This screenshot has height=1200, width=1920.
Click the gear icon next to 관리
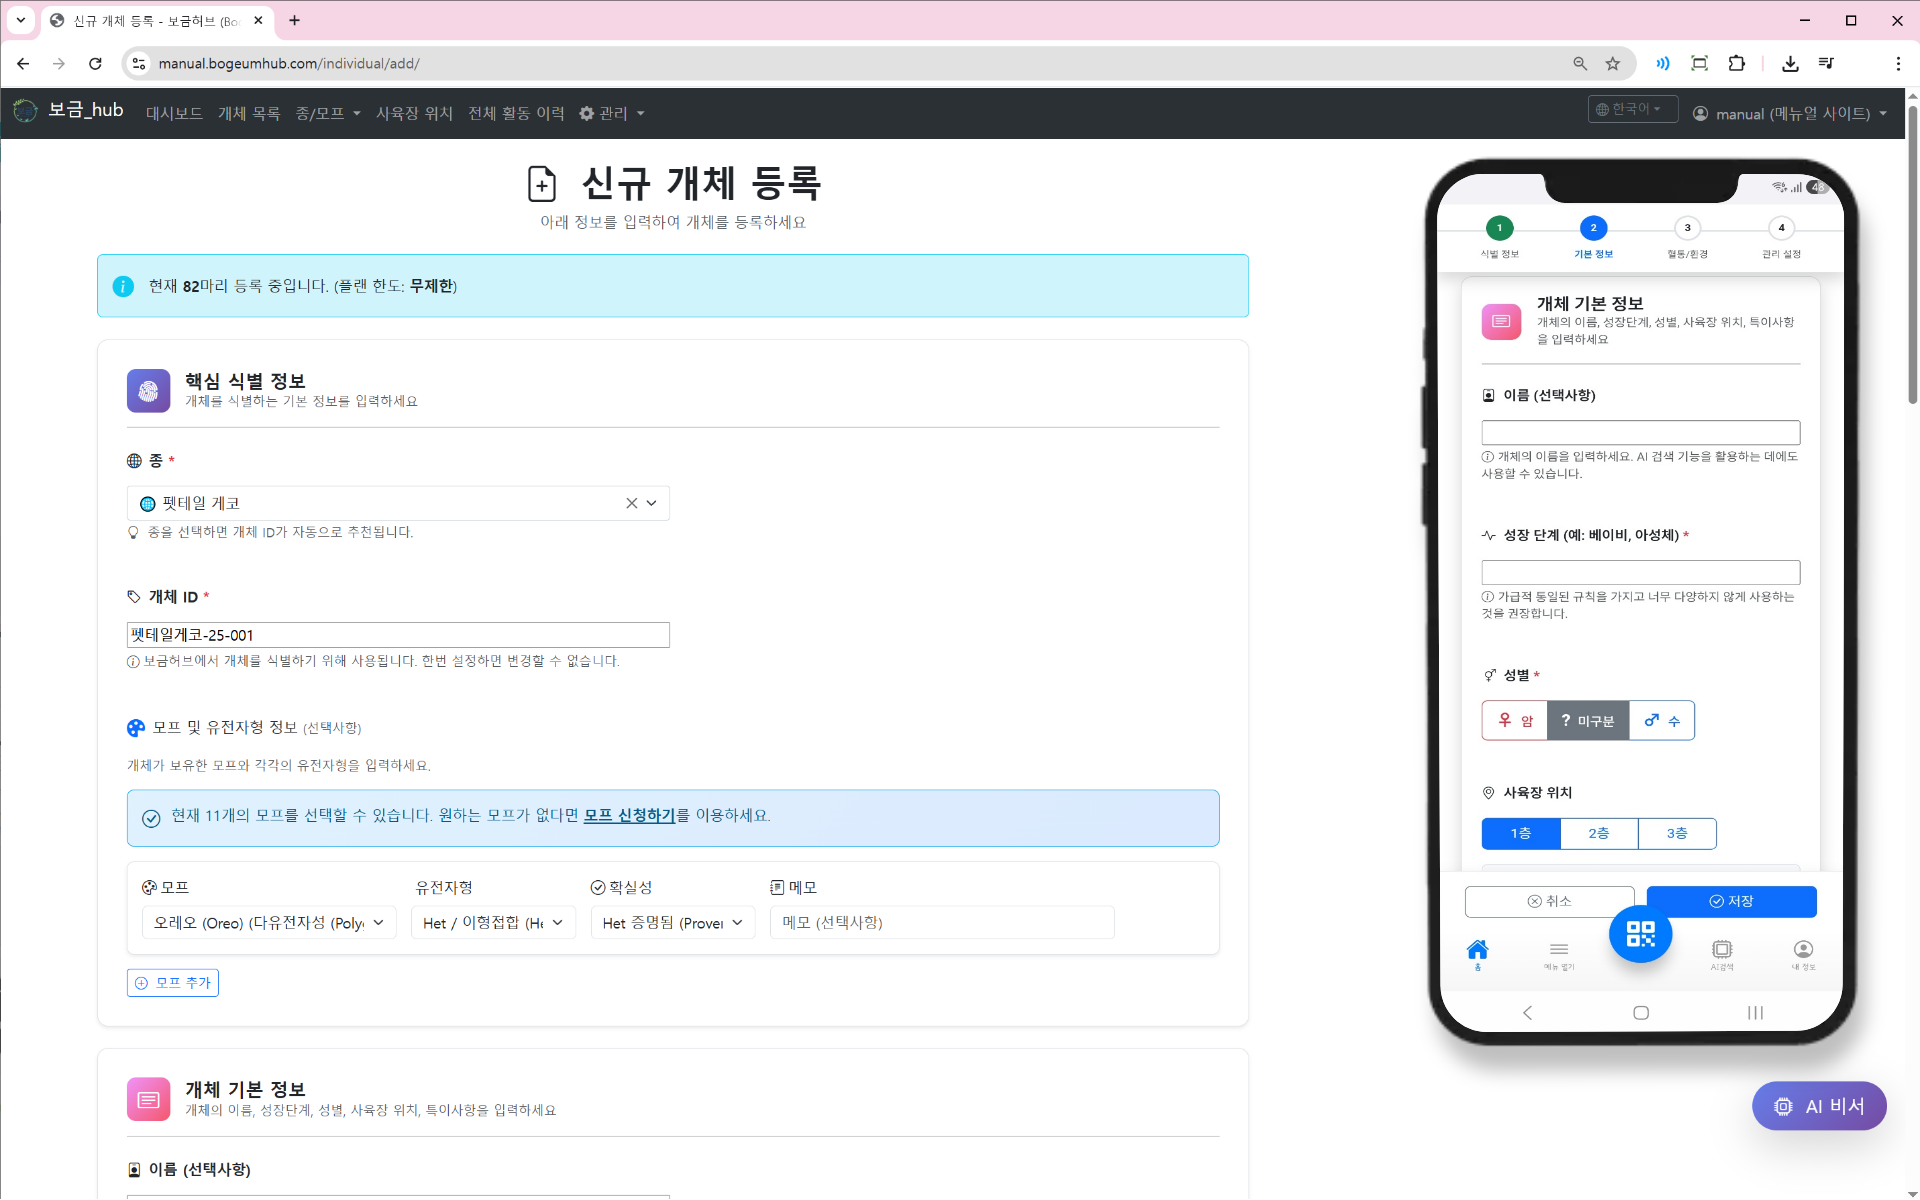click(x=587, y=113)
